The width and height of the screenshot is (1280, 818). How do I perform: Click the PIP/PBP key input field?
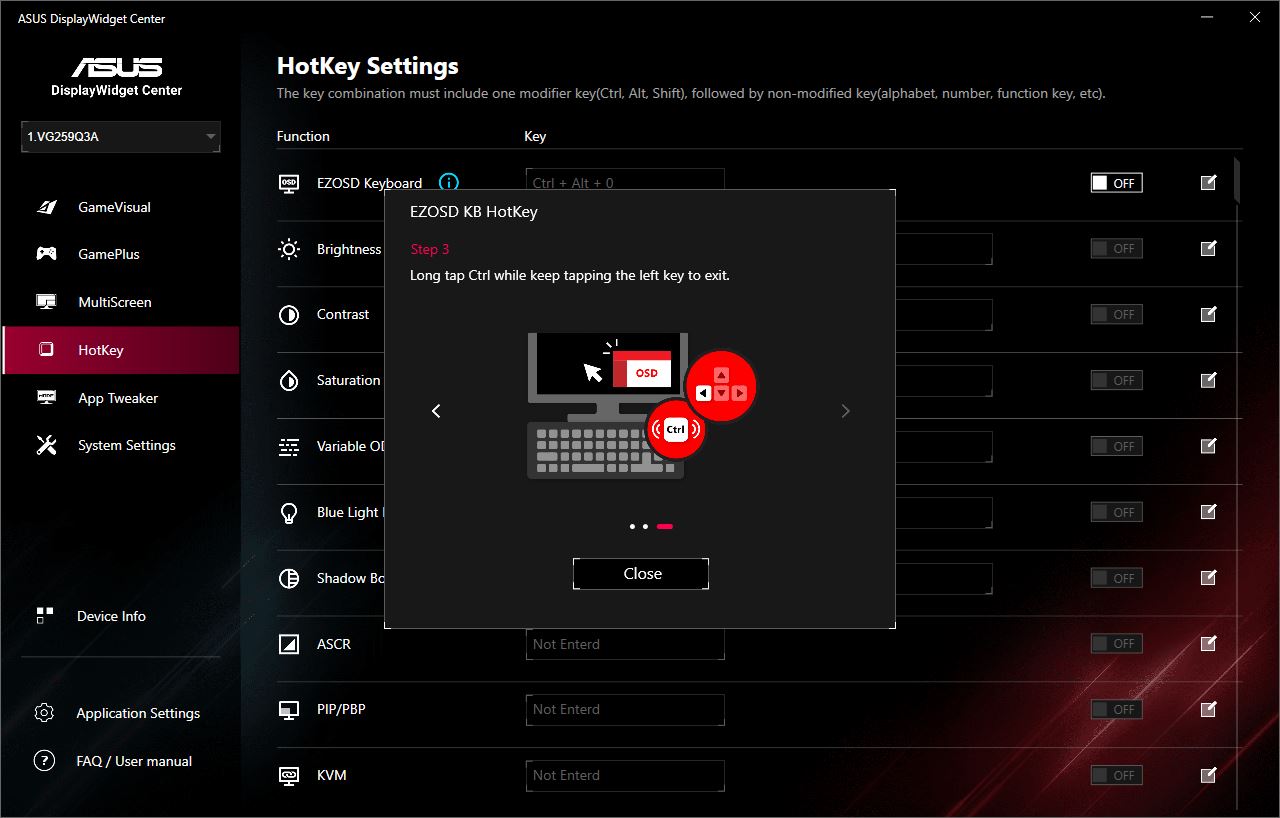[x=625, y=709]
